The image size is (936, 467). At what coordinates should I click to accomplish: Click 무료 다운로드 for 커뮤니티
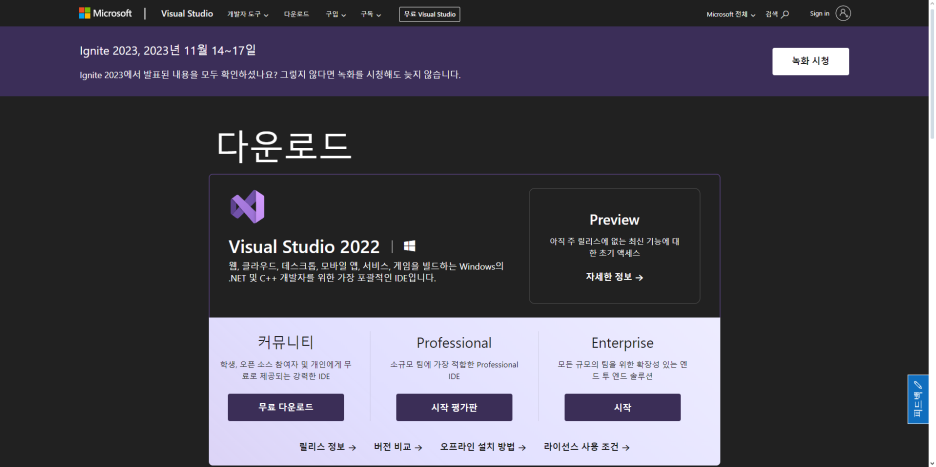[286, 407]
